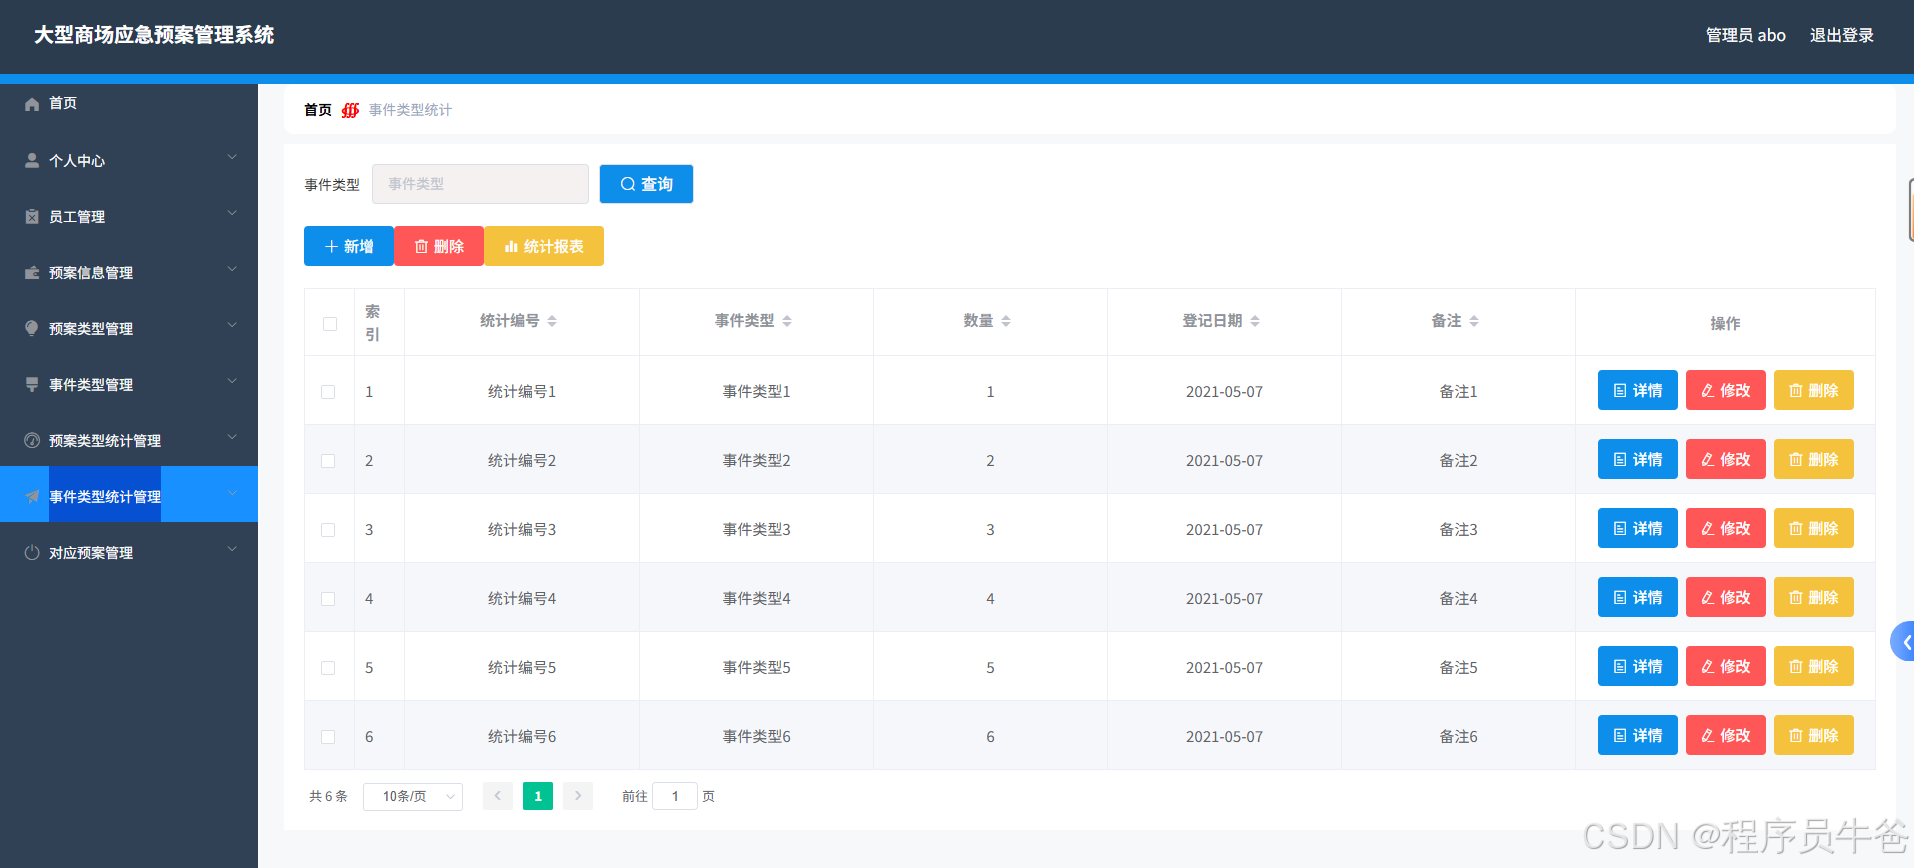Expand the 预案信息管理 menu chevron
This screenshot has width=1914, height=868.
[232, 269]
